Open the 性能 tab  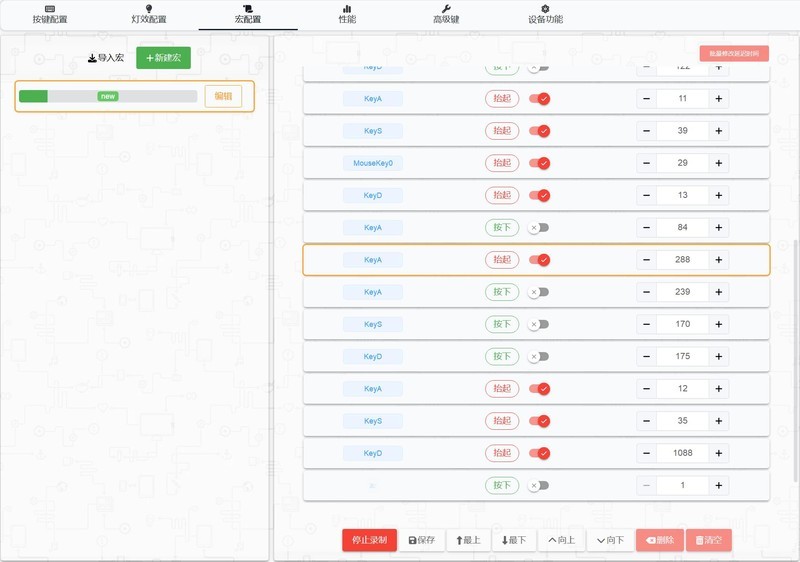click(347, 15)
